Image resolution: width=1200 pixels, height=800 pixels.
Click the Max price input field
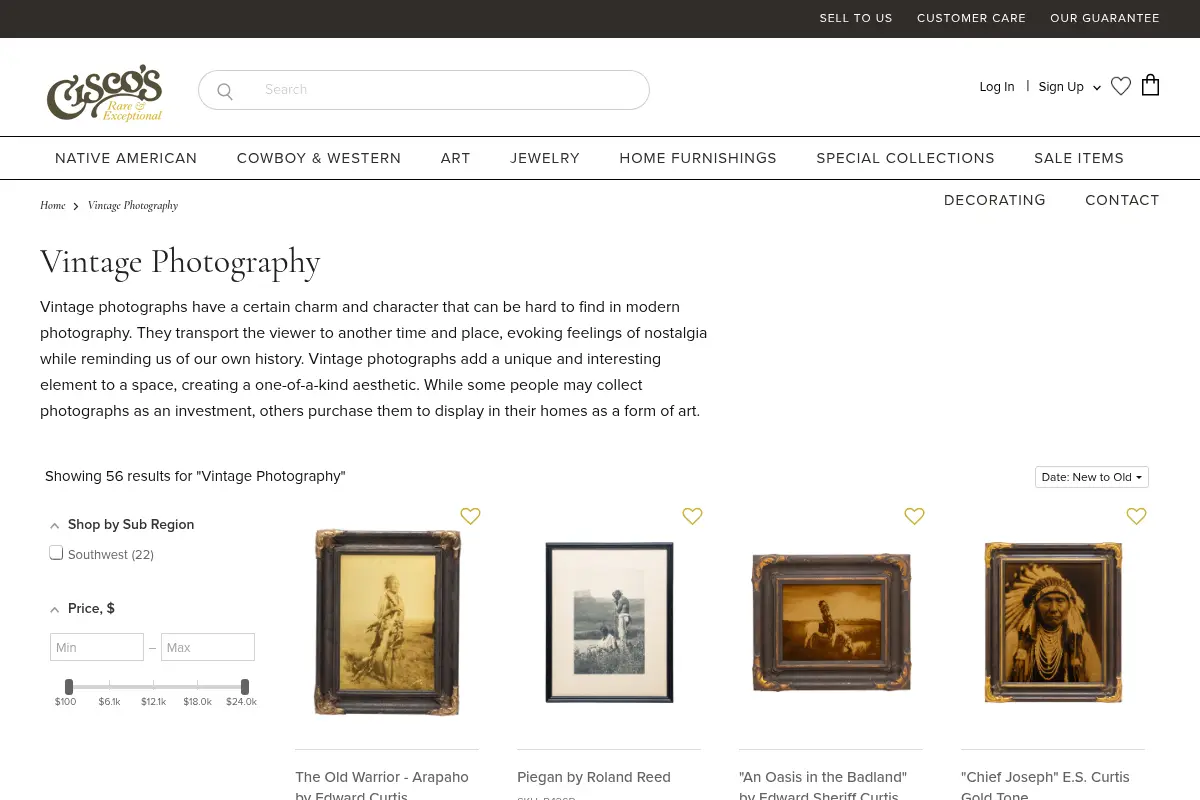pyautogui.click(x=208, y=647)
